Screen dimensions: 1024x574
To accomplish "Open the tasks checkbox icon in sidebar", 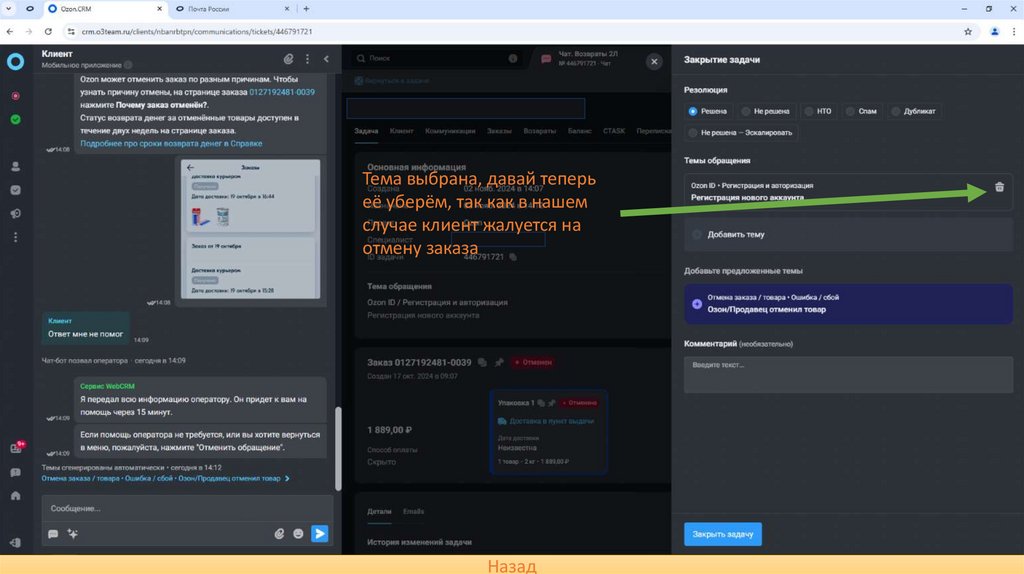I will point(16,190).
